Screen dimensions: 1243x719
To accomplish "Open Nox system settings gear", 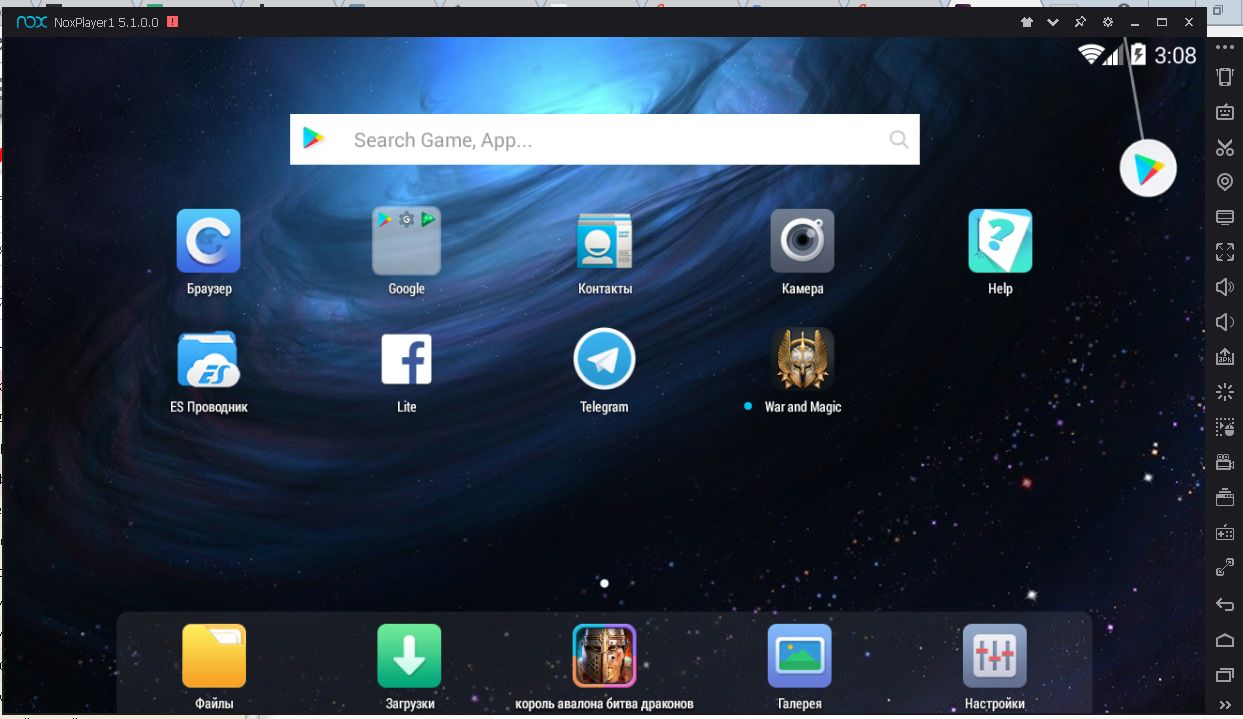I will [x=1107, y=22].
